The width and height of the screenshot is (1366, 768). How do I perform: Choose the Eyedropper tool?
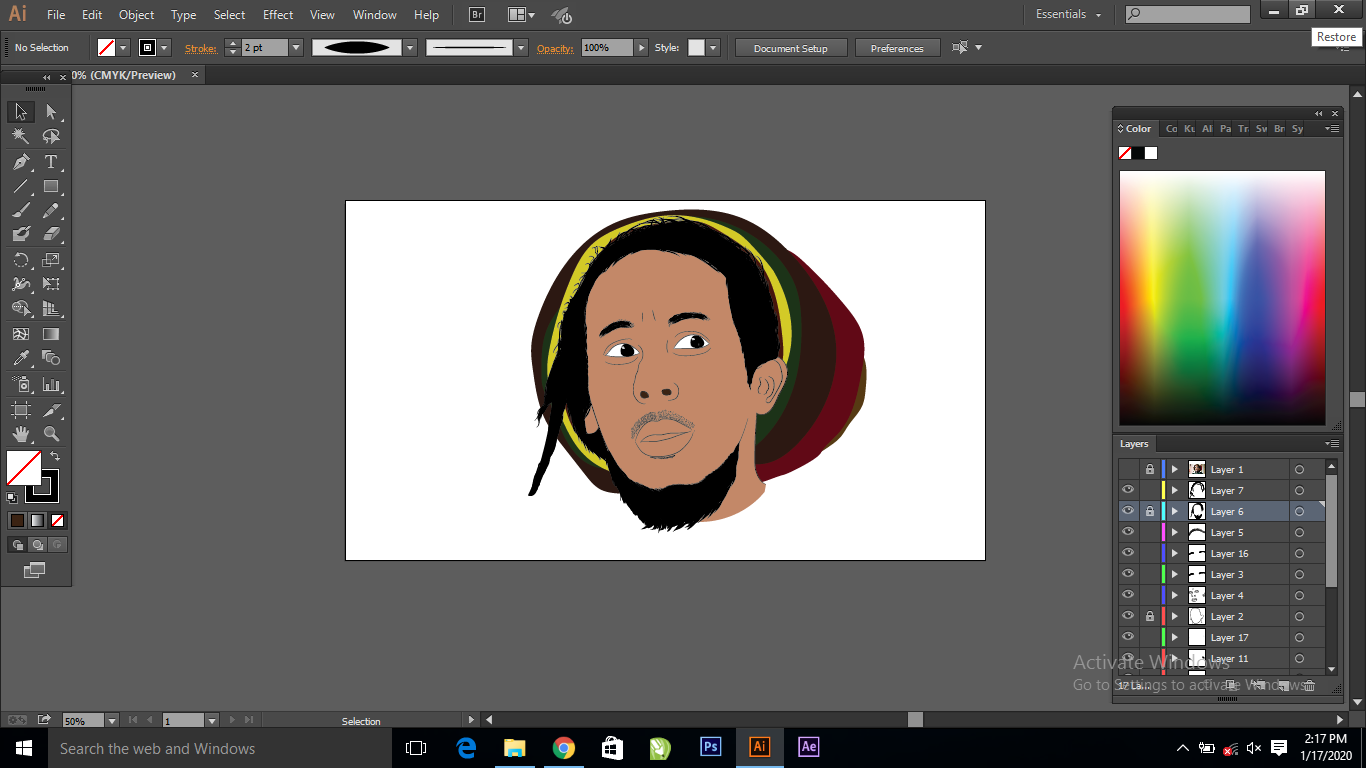pyautogui.click(x=21, y=359)
